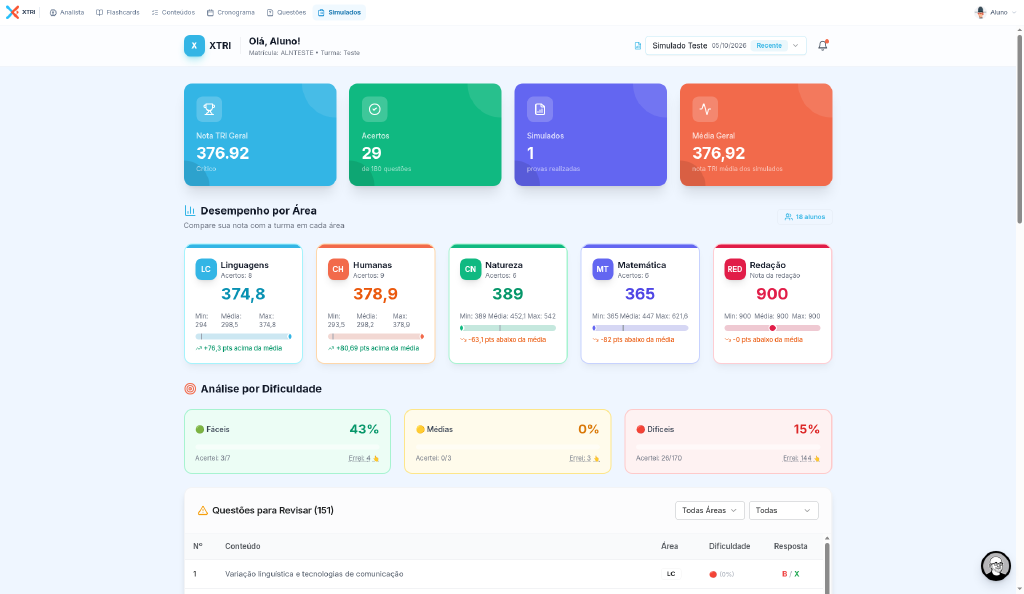This screenshot has height=594, width=1024.
Task: Open the Flashcards tab
Action: pos(118,12)
